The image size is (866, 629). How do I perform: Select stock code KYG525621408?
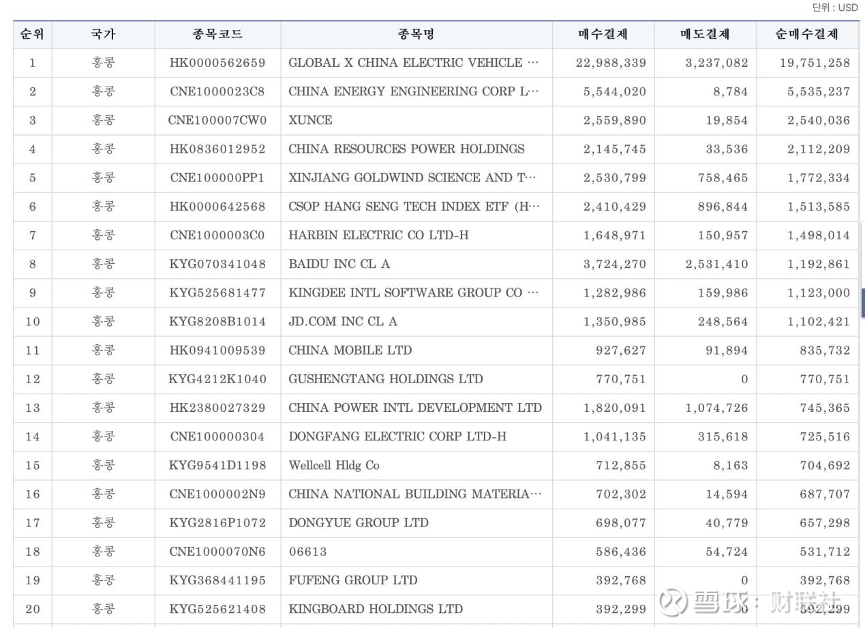pos(218,609)
